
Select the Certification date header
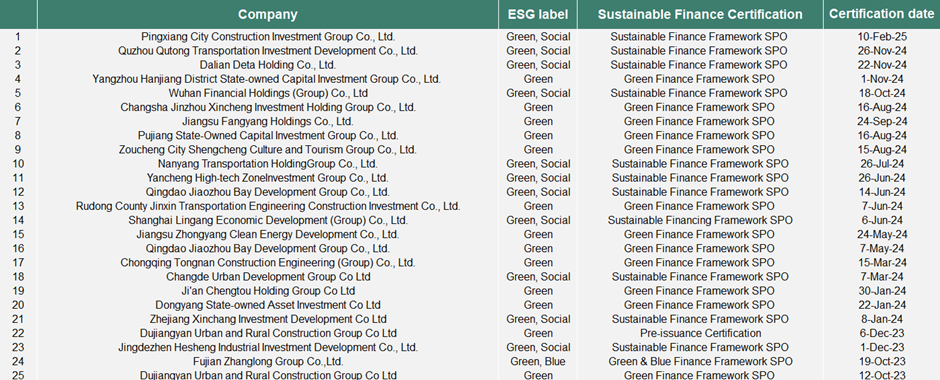881,14
